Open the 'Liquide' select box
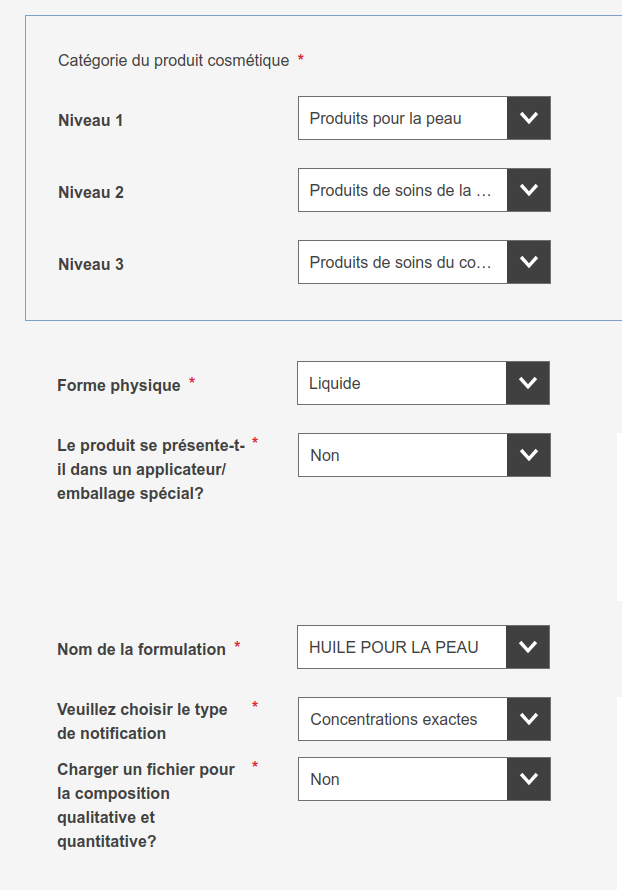This screenshot has height=890, width=622. tap(401, 383)
